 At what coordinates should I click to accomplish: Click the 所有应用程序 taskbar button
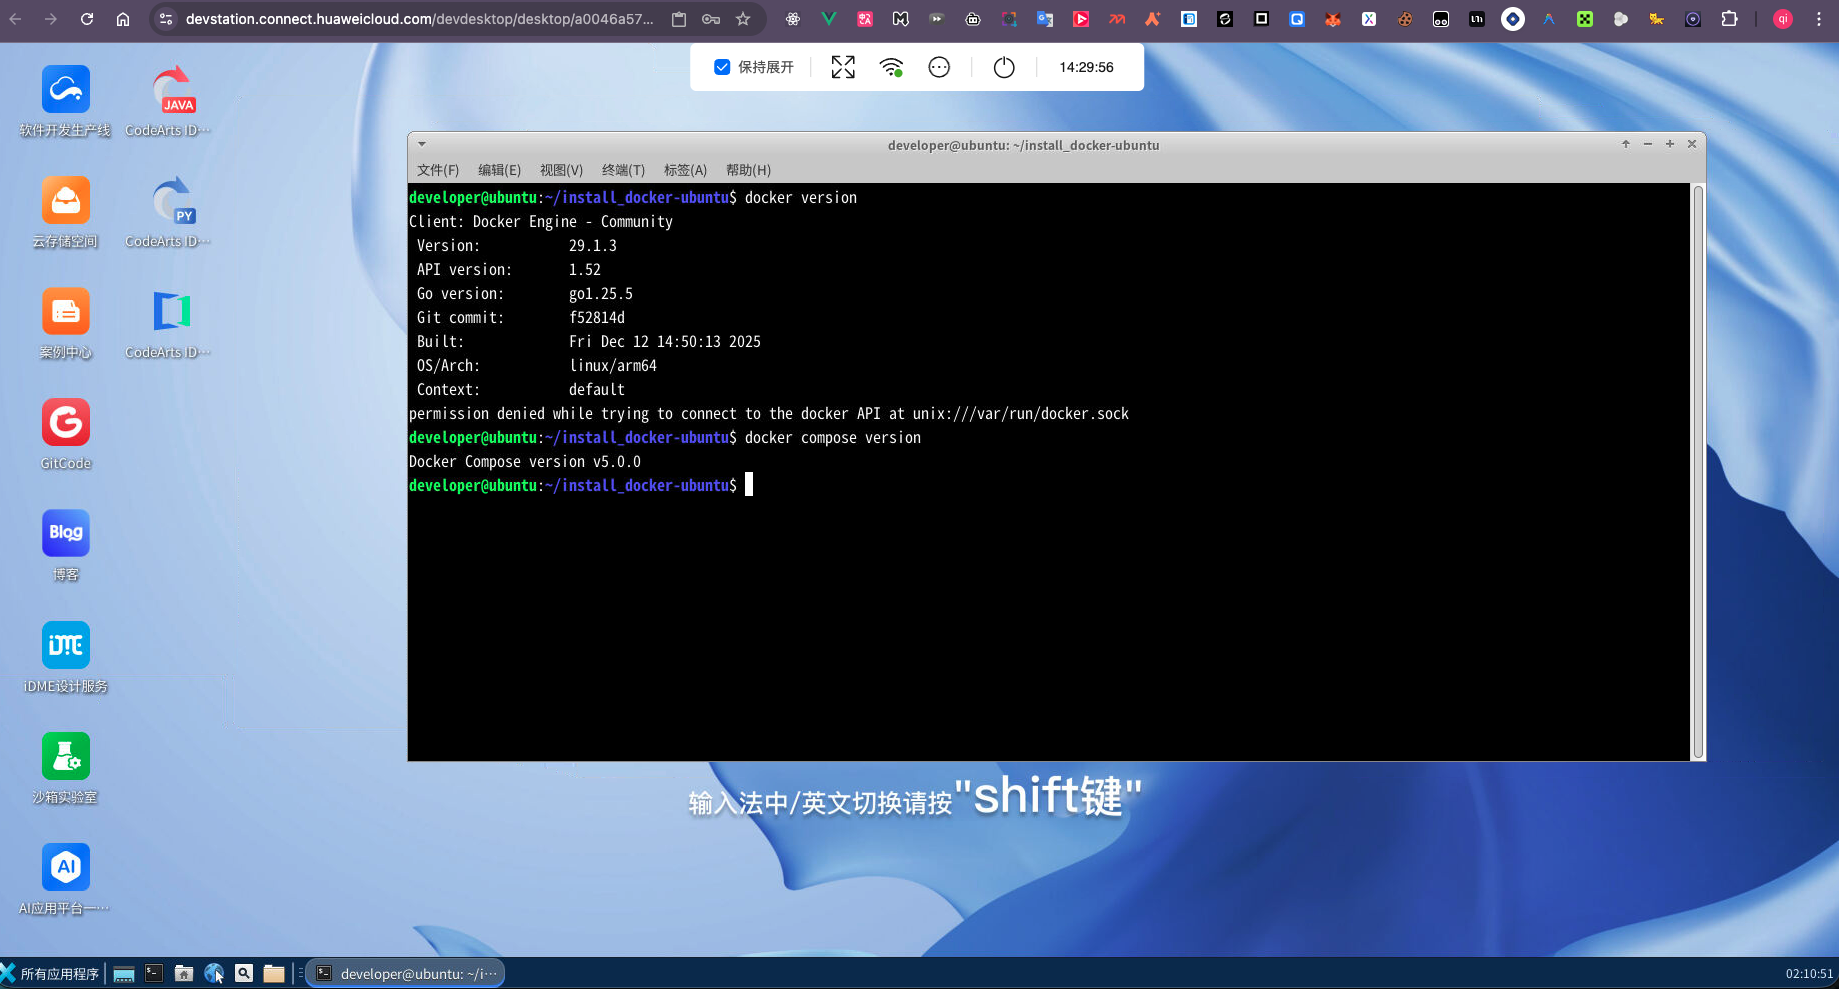[55, 973]
